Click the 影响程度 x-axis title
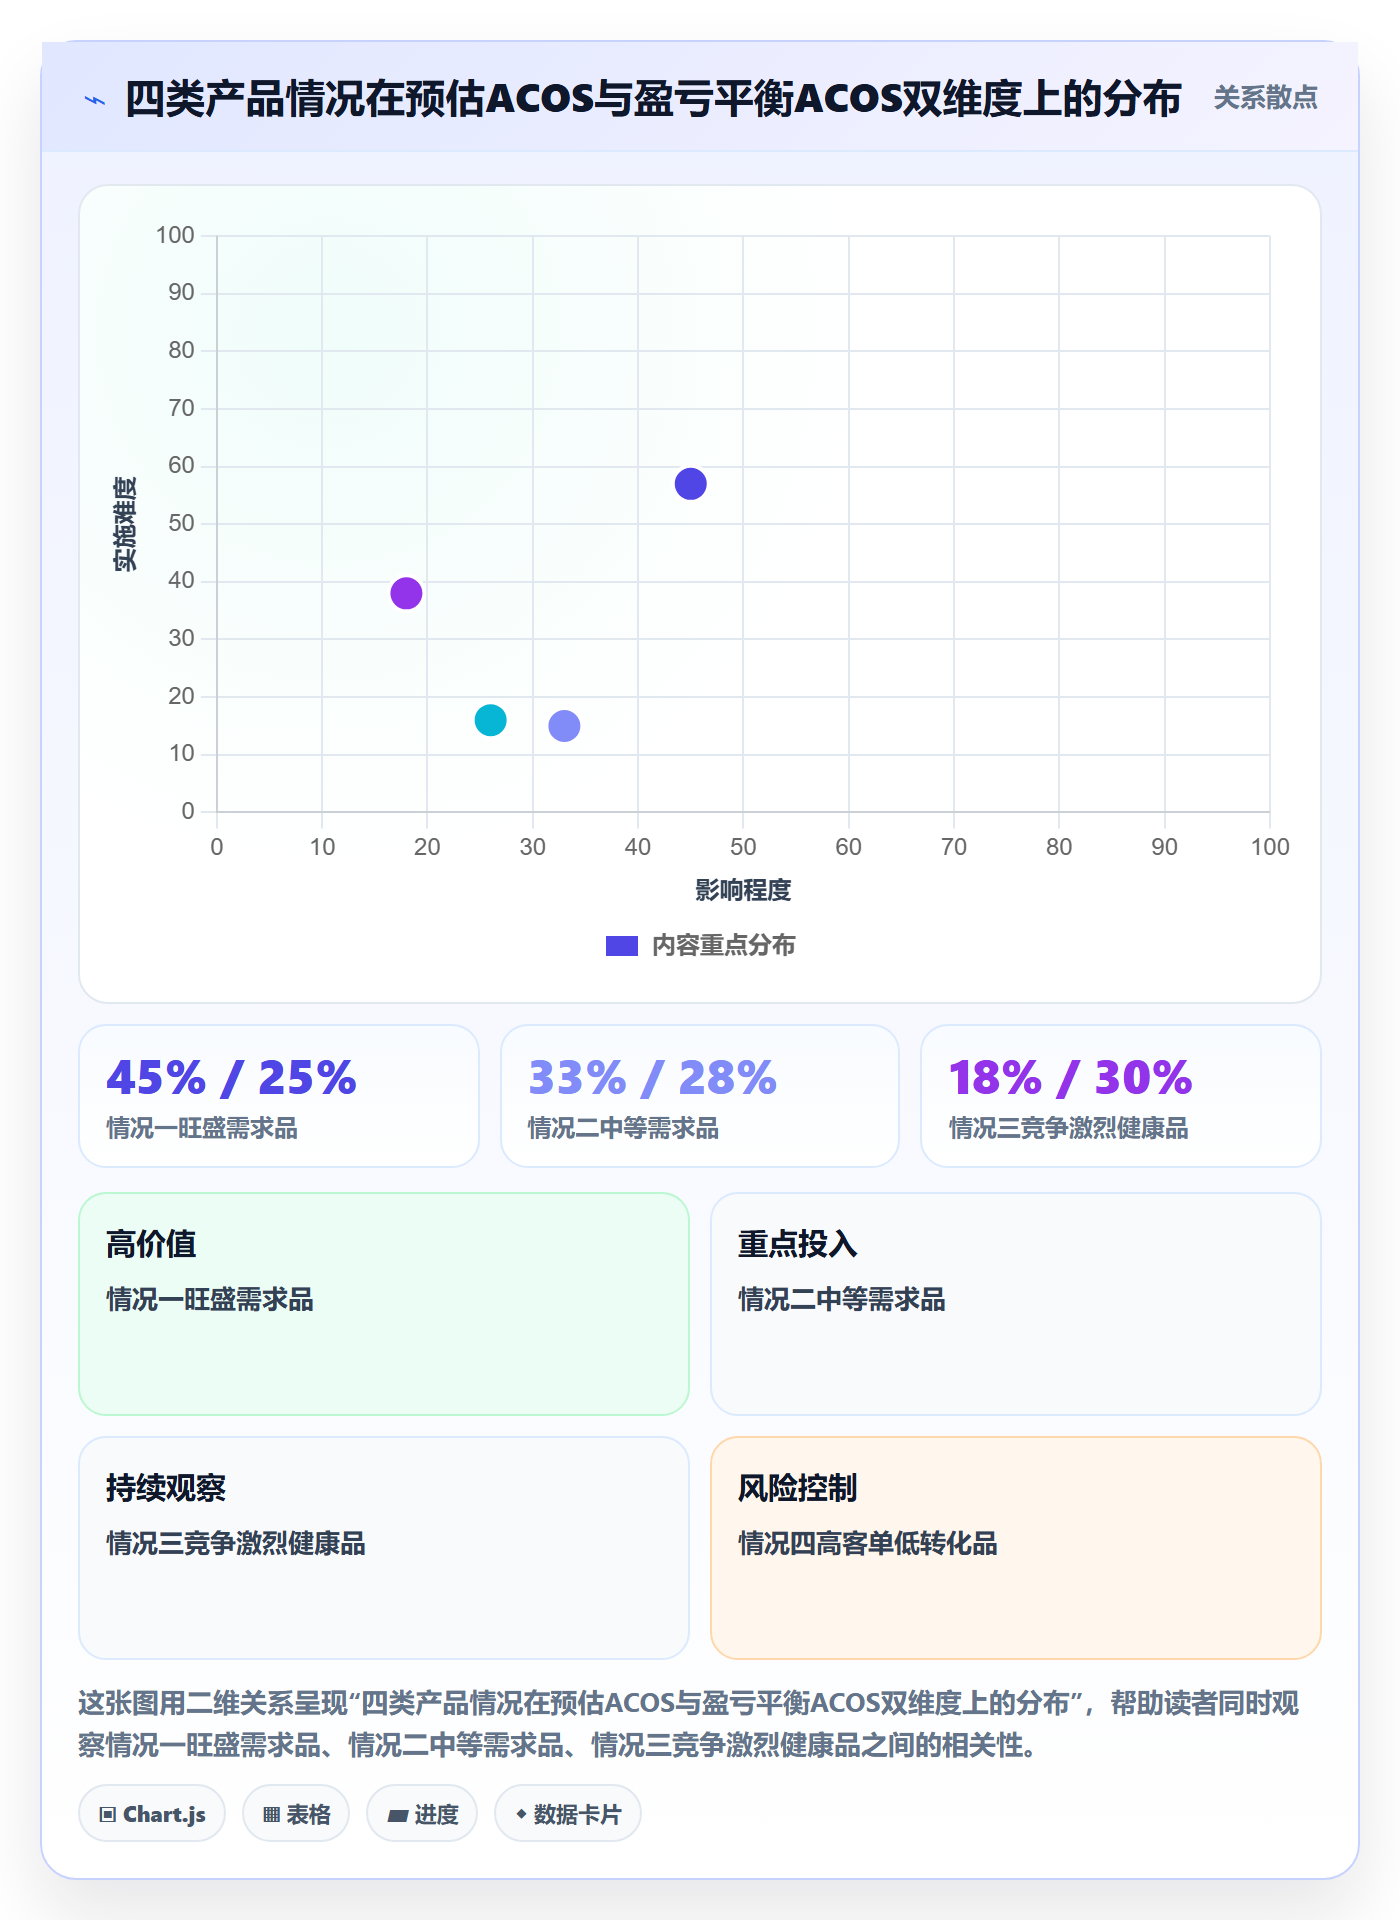Viewport: 1400px width, 1920px height. (743, 890)
